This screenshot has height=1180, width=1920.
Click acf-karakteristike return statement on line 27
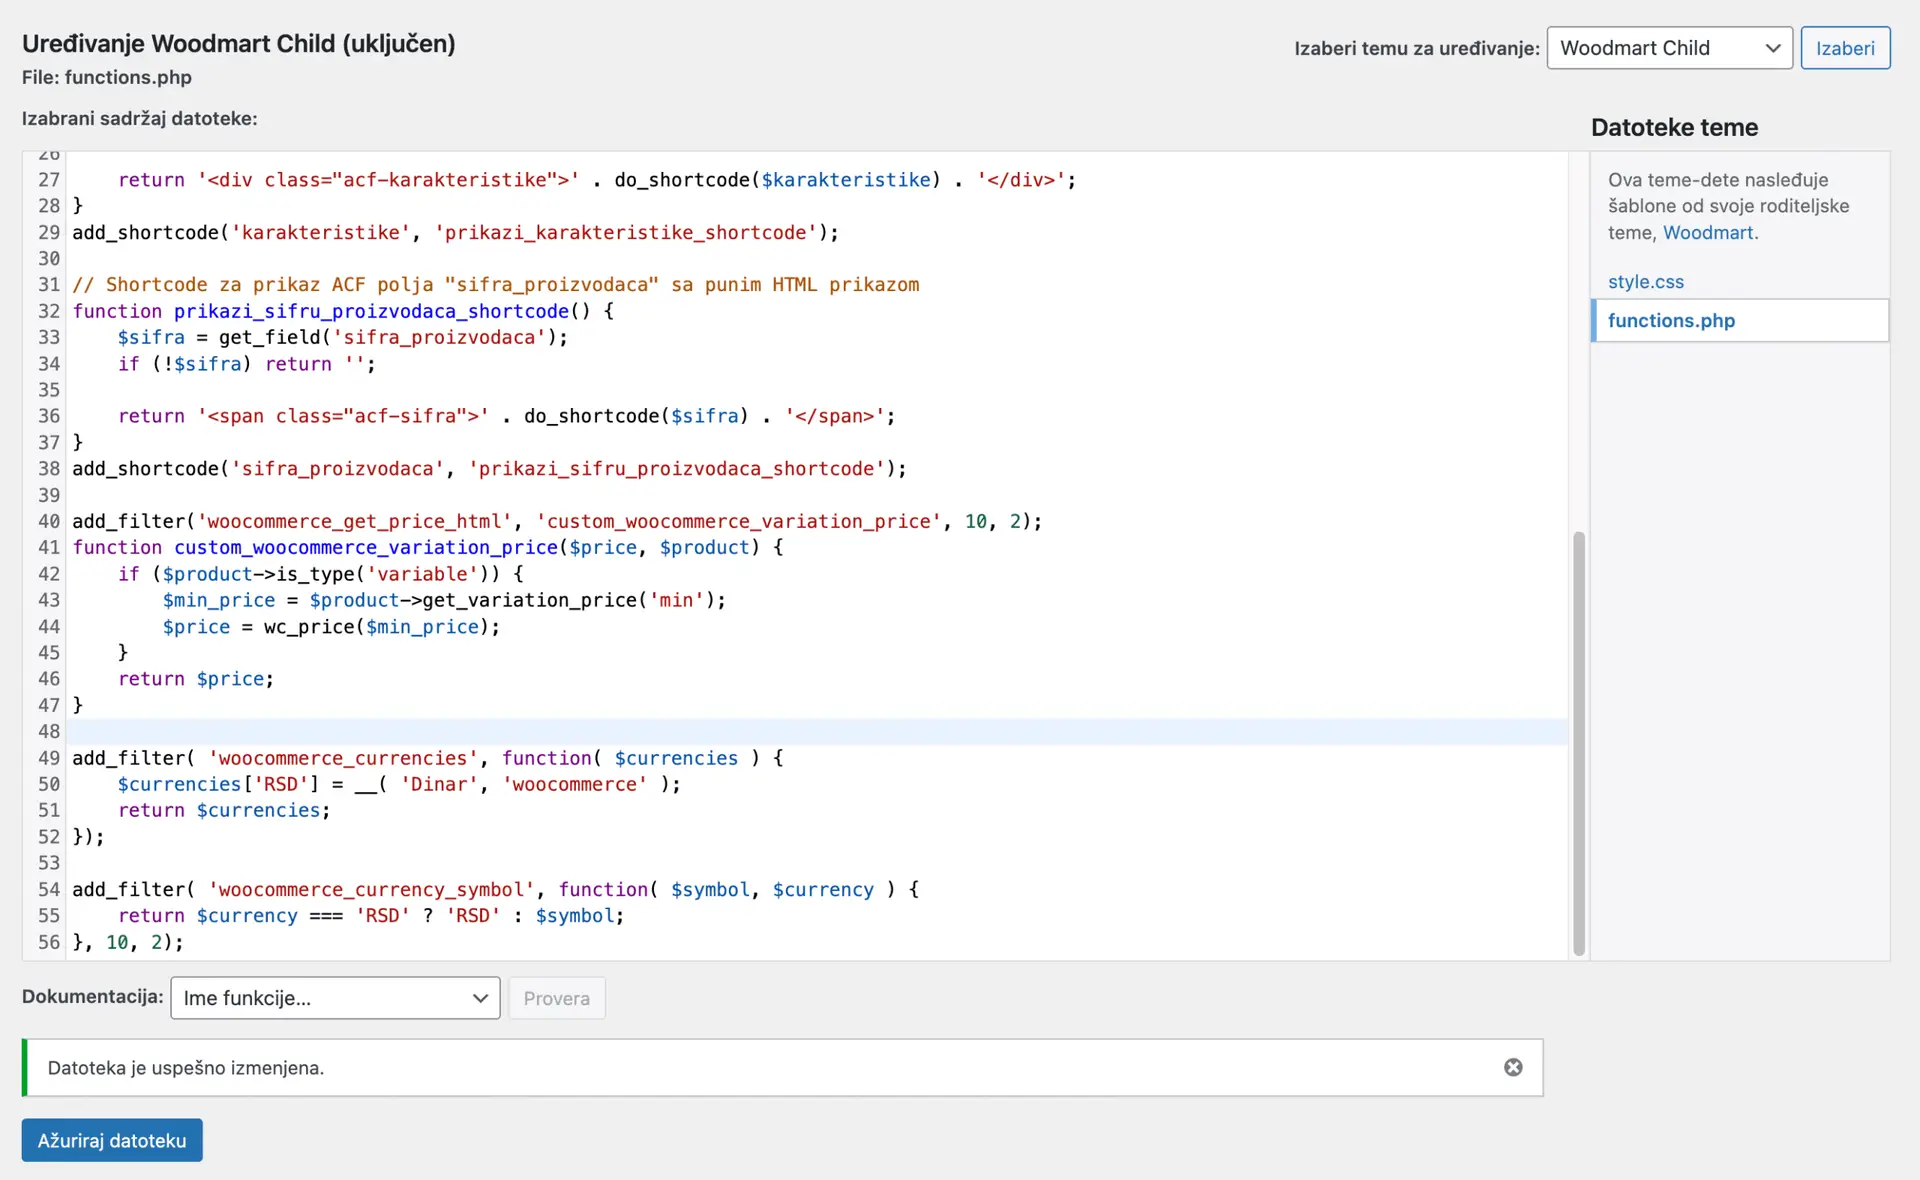(x=597, y=180)
